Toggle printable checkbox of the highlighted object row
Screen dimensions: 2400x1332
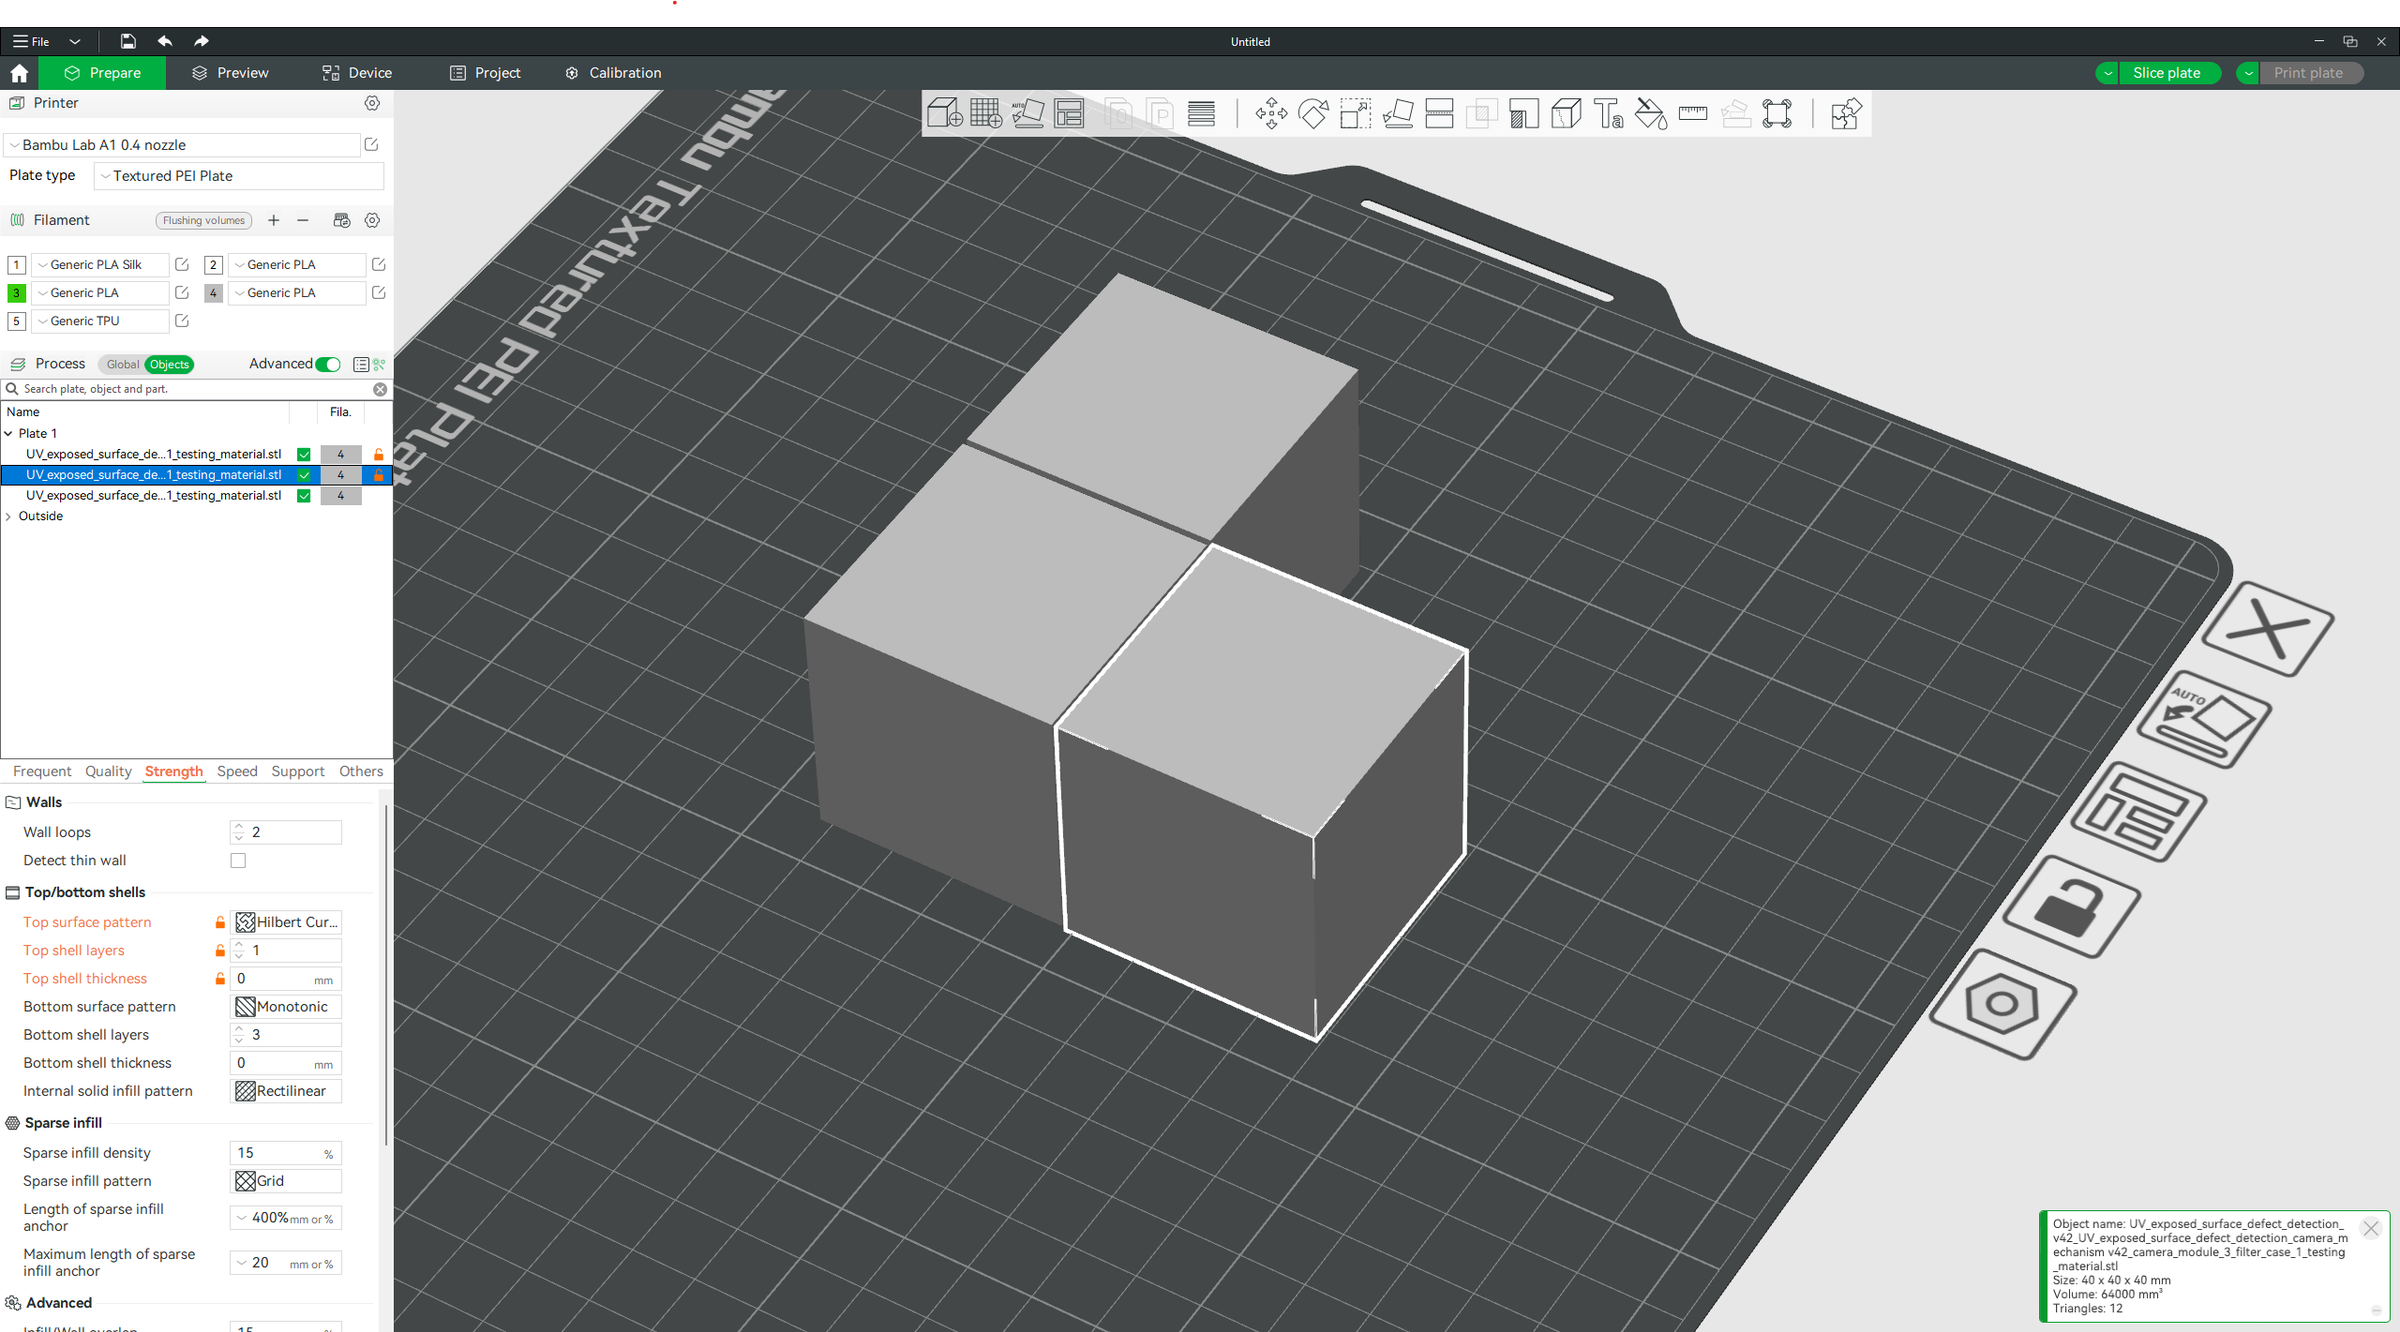(x=304, y=475)
